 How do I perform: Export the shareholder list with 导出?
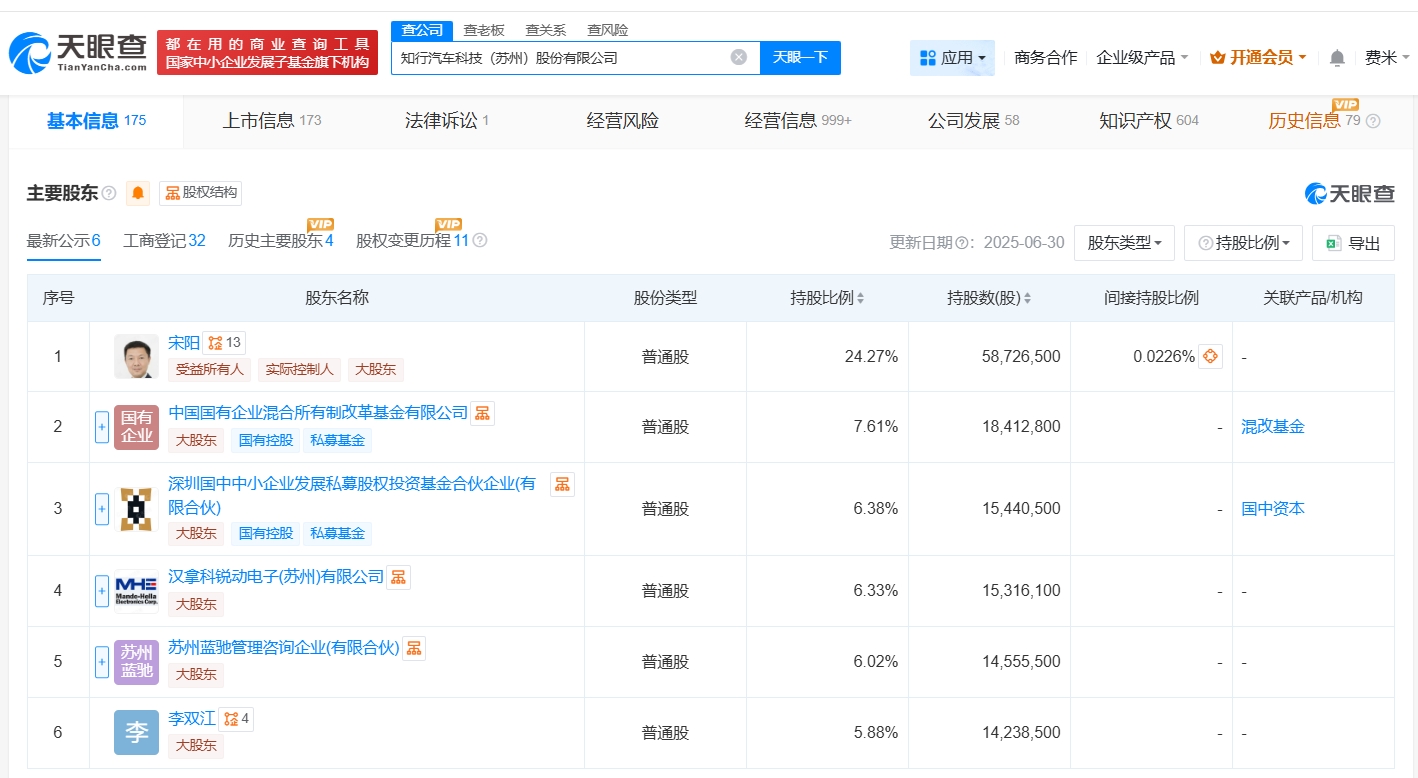point(1353,243)
